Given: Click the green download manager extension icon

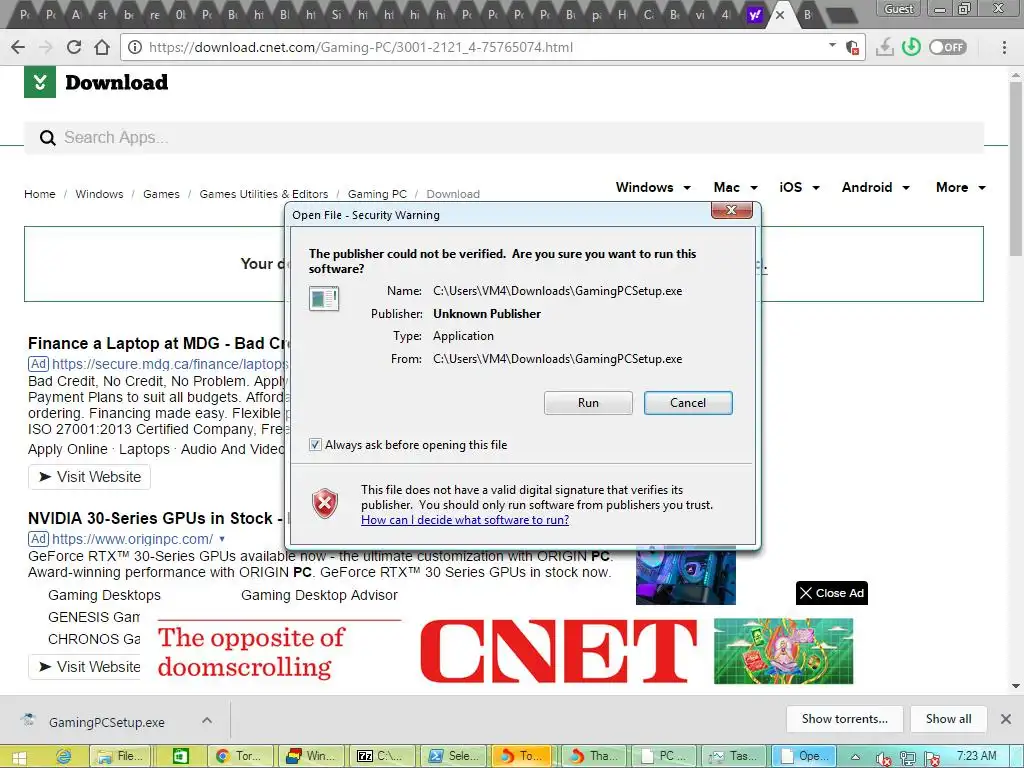Looking at the screenshot, I should click(911, 47).
